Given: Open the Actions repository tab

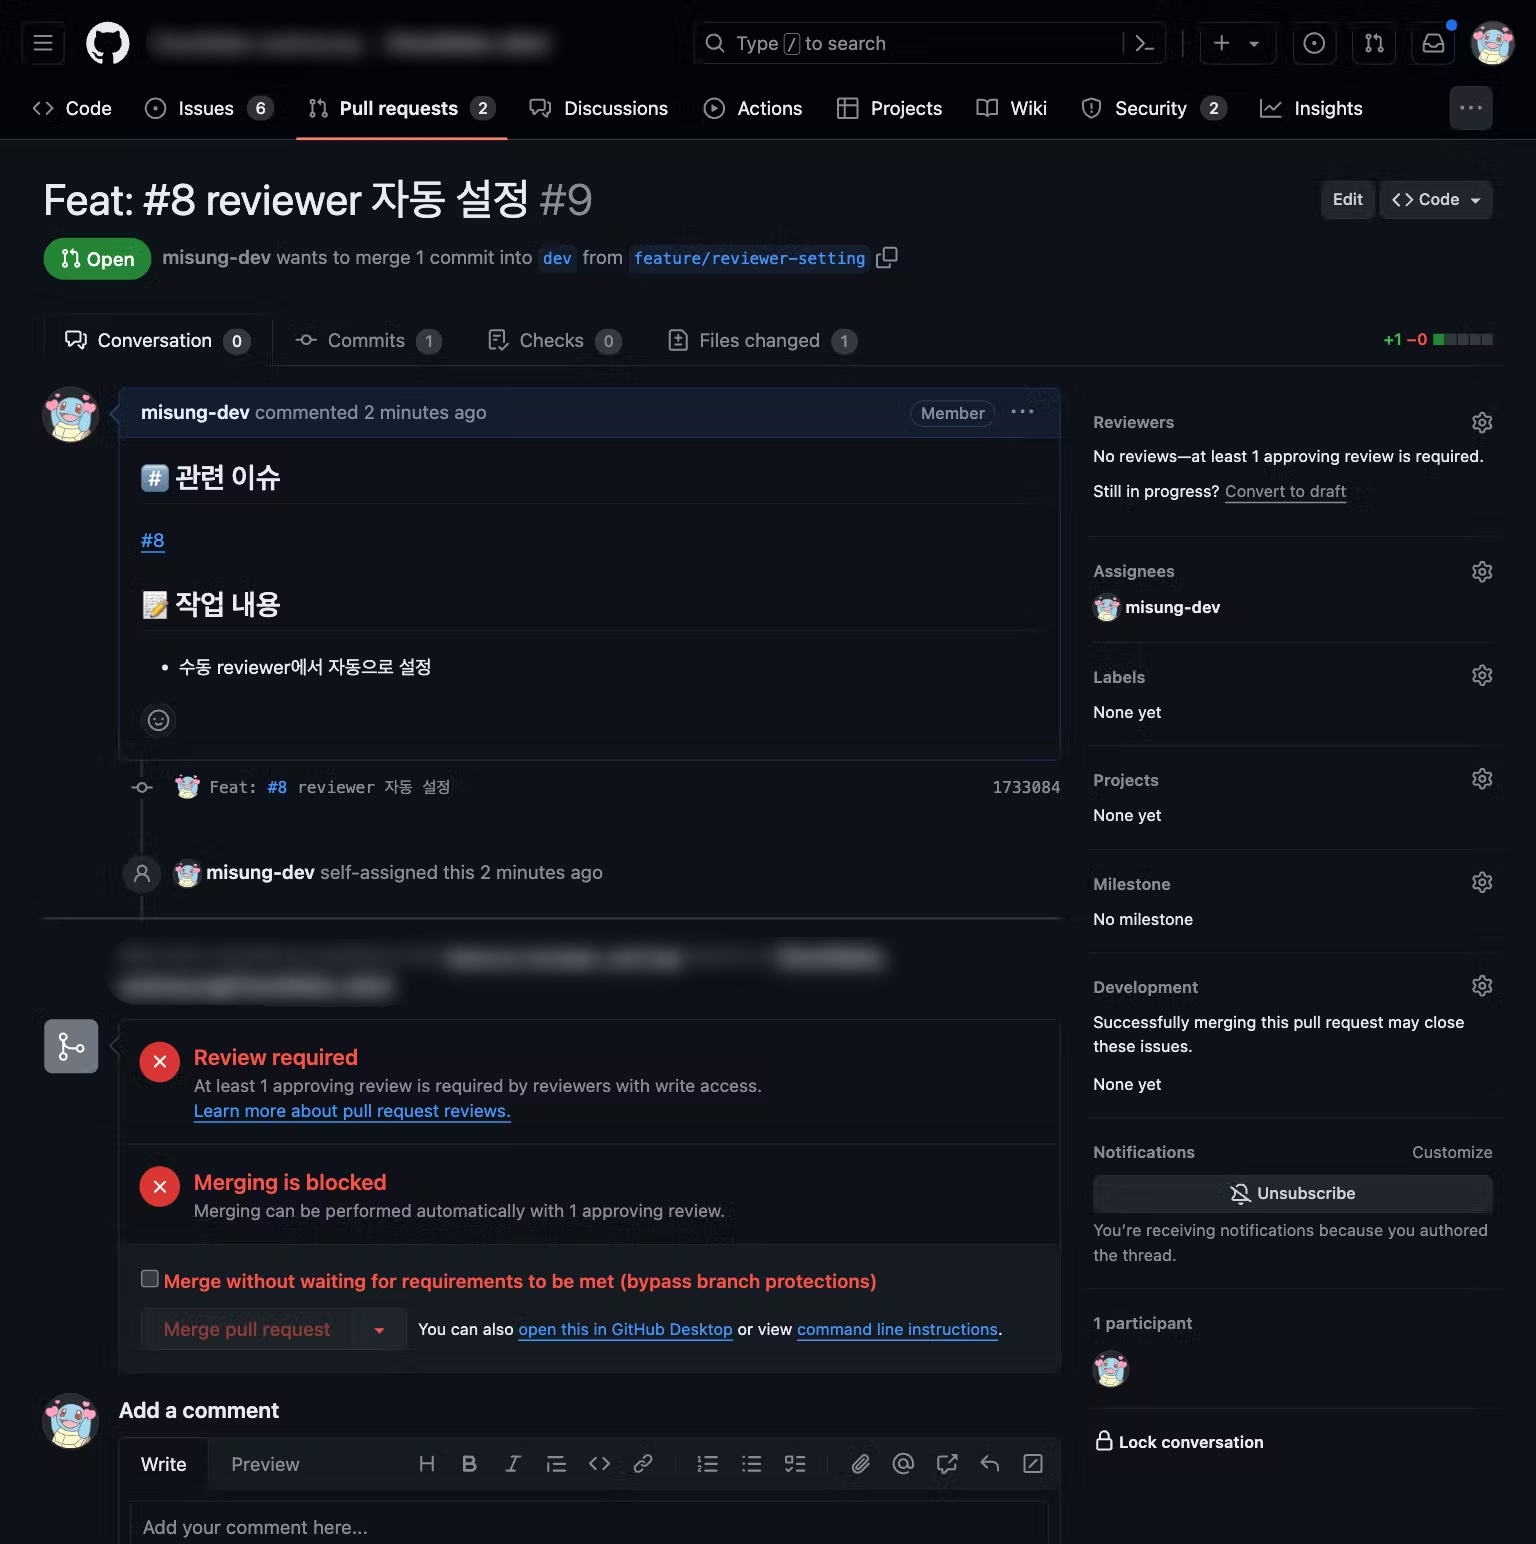Looking at the screenshot, I should tap(753, 108).
